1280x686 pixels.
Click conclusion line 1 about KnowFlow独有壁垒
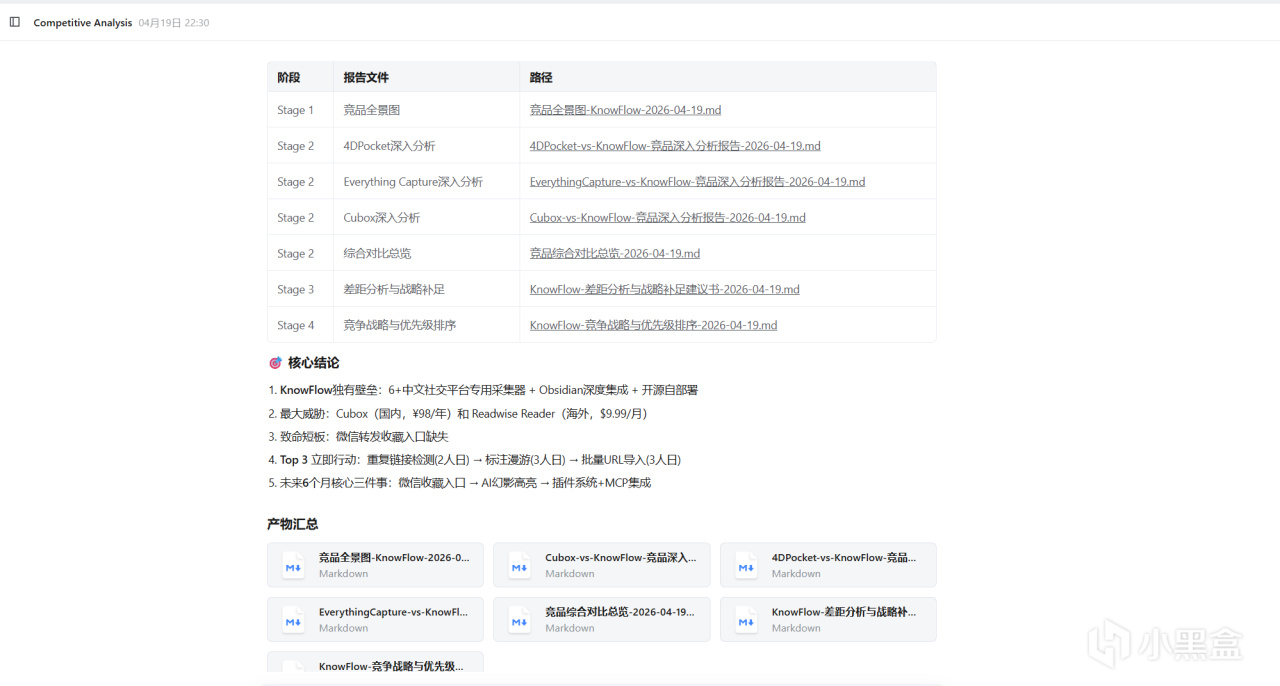click(483, 390)
